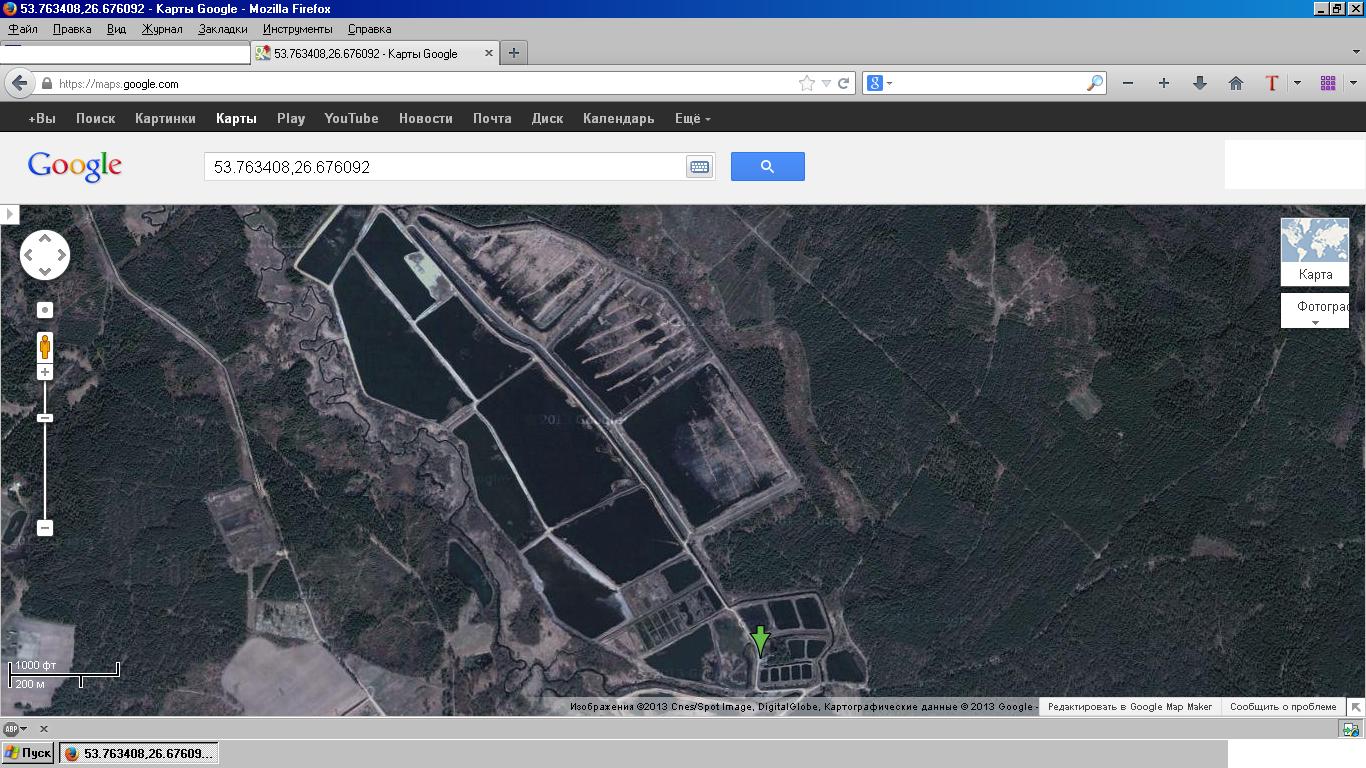
Task: Bookmark page with star icon
Action: pos(807,84)
